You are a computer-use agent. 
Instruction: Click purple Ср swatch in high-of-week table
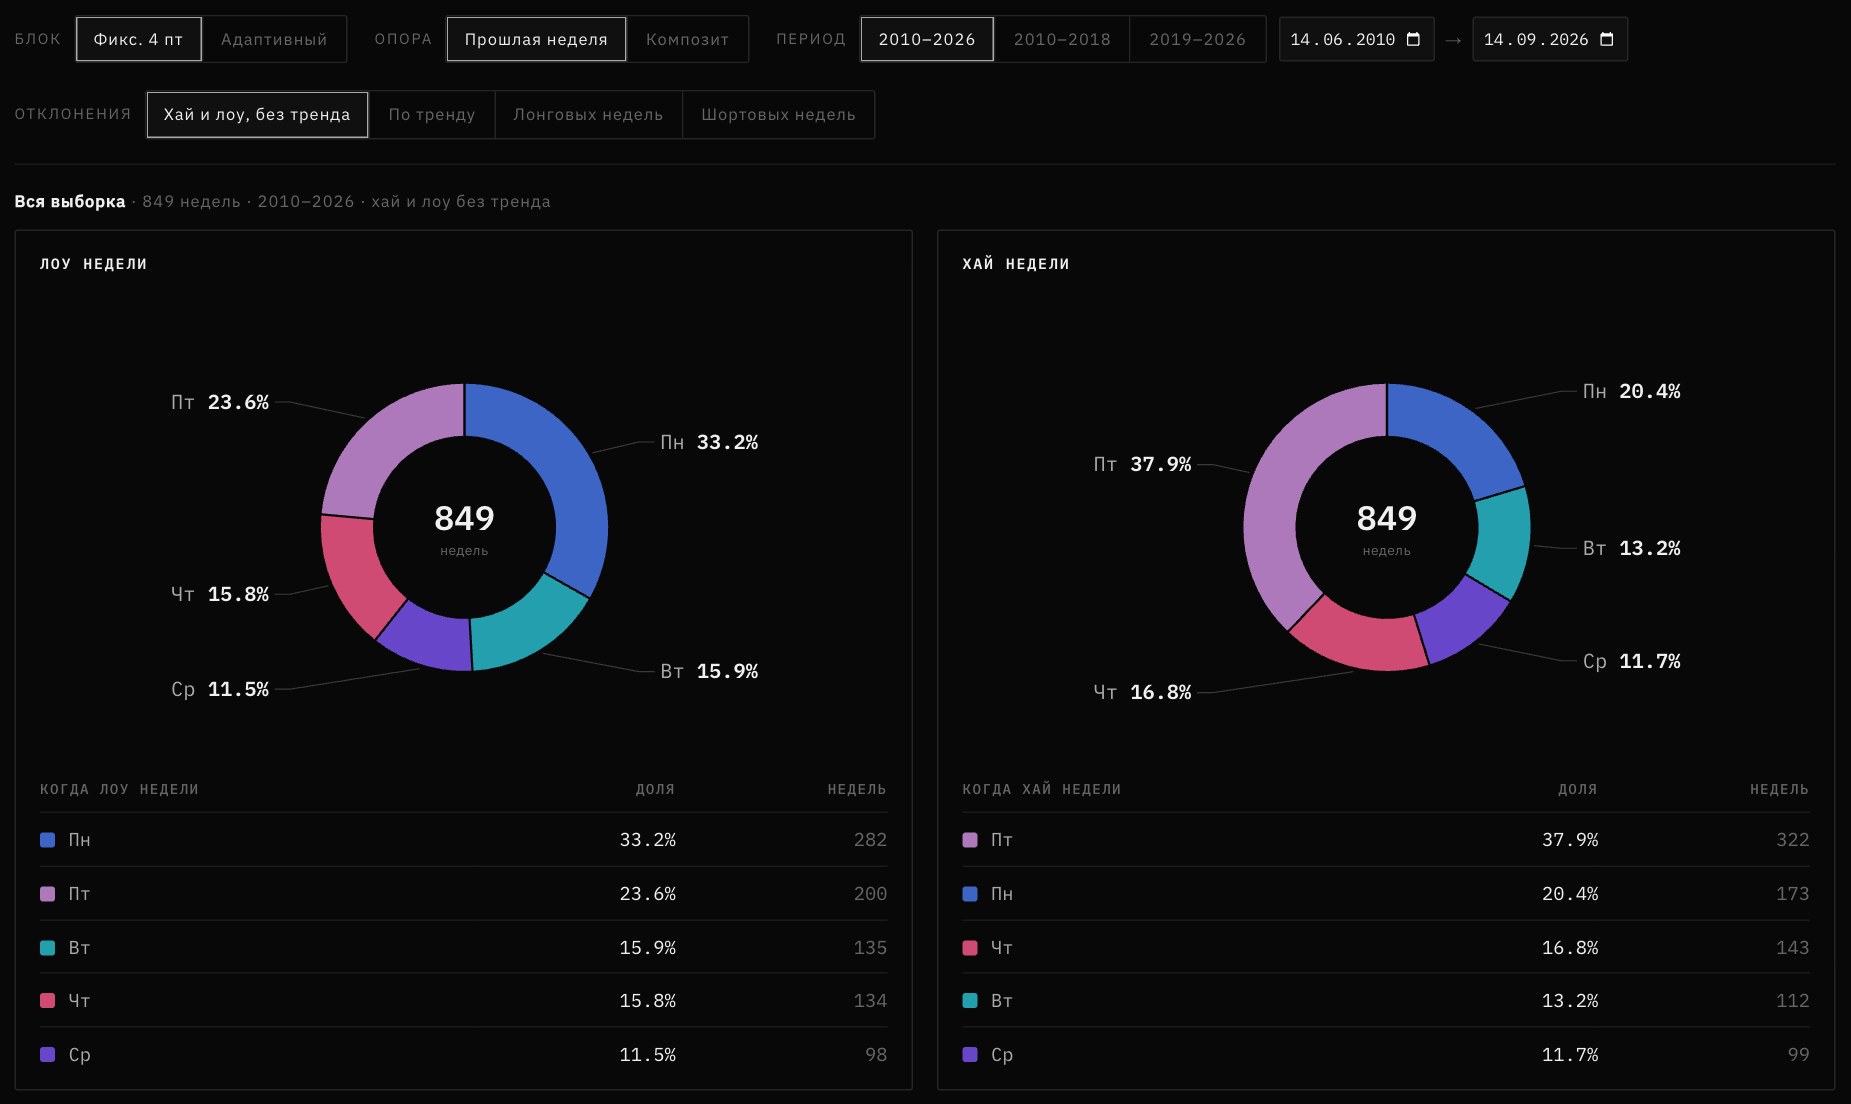pos(969,1055)
